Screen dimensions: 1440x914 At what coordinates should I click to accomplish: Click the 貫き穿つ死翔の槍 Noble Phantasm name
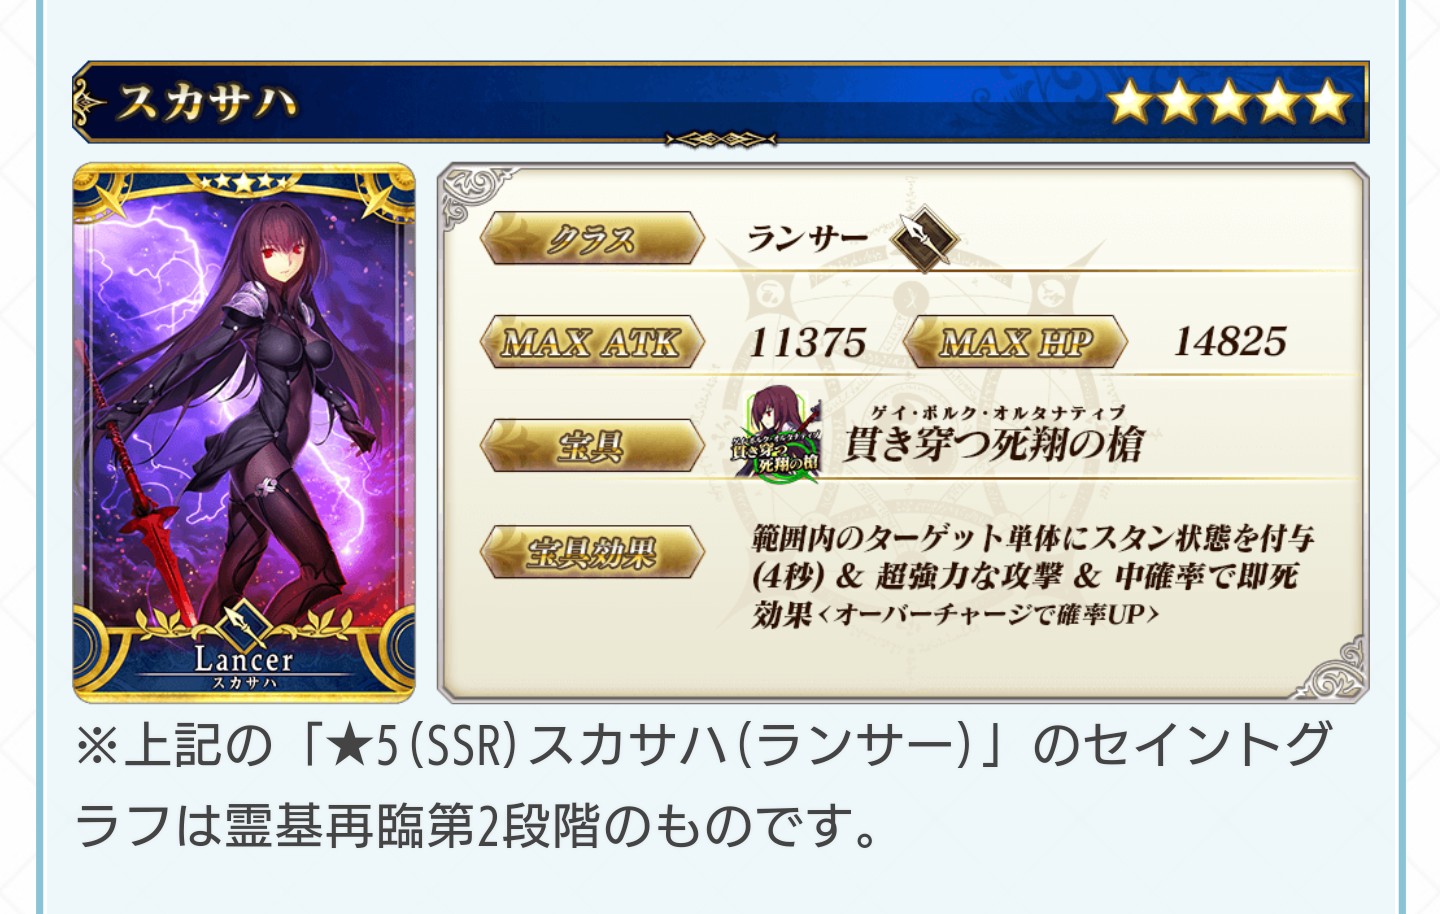coord(994,443)
